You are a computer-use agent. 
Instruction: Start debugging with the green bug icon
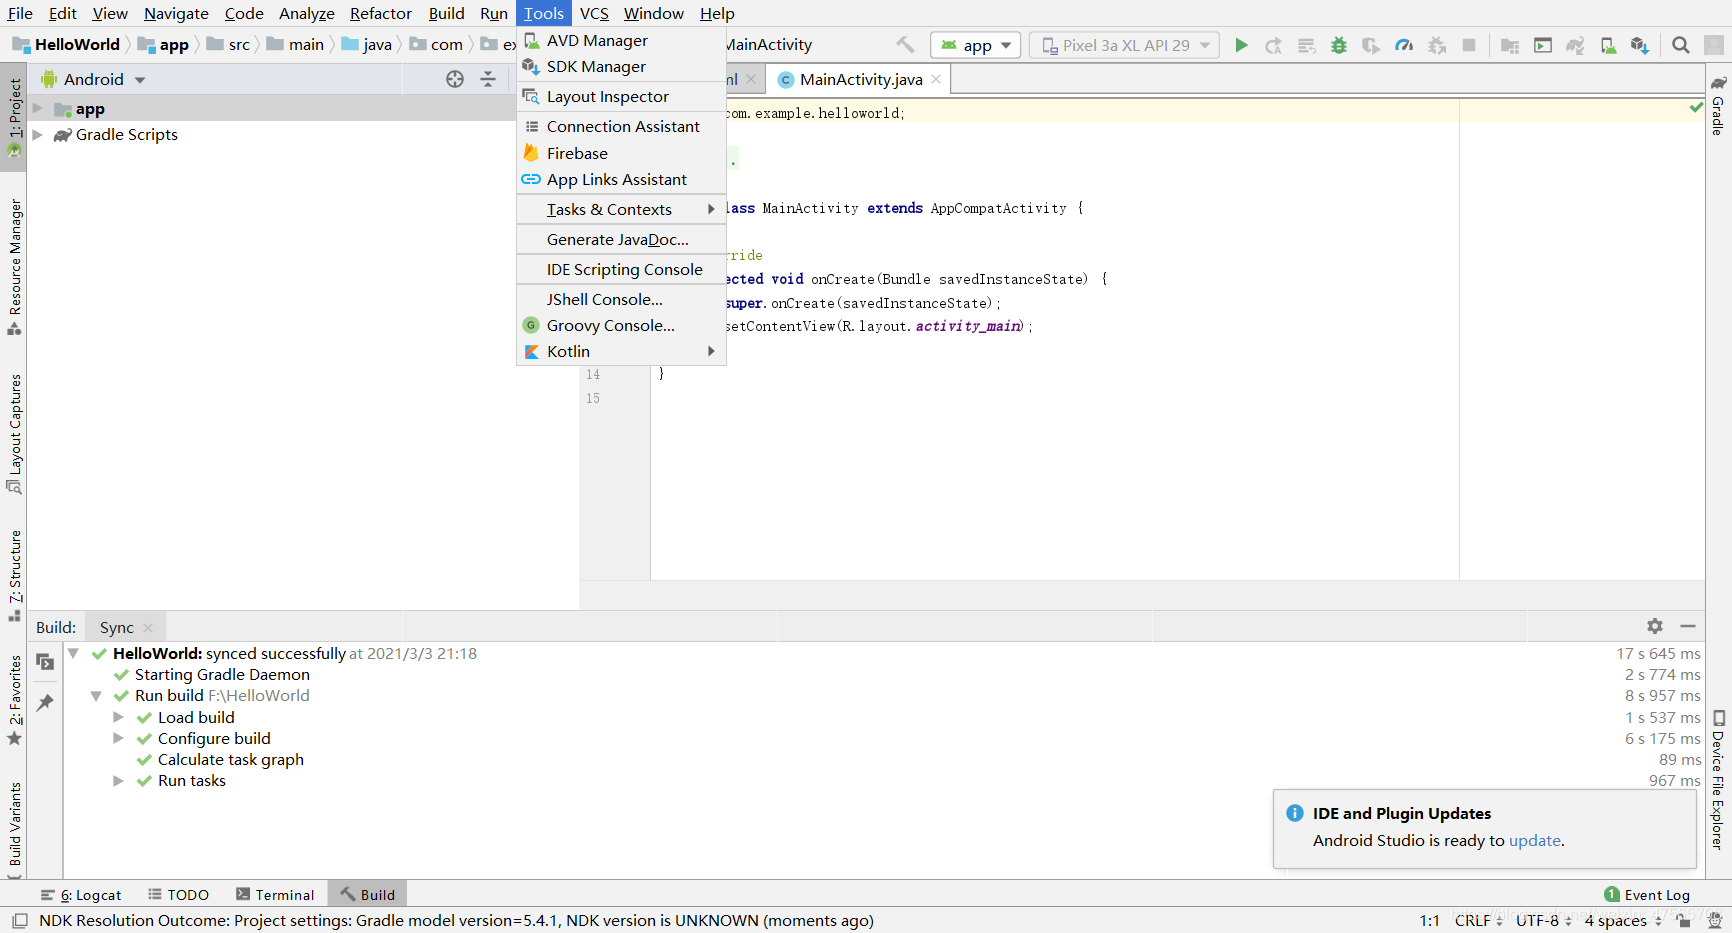tap(1339, 45)
